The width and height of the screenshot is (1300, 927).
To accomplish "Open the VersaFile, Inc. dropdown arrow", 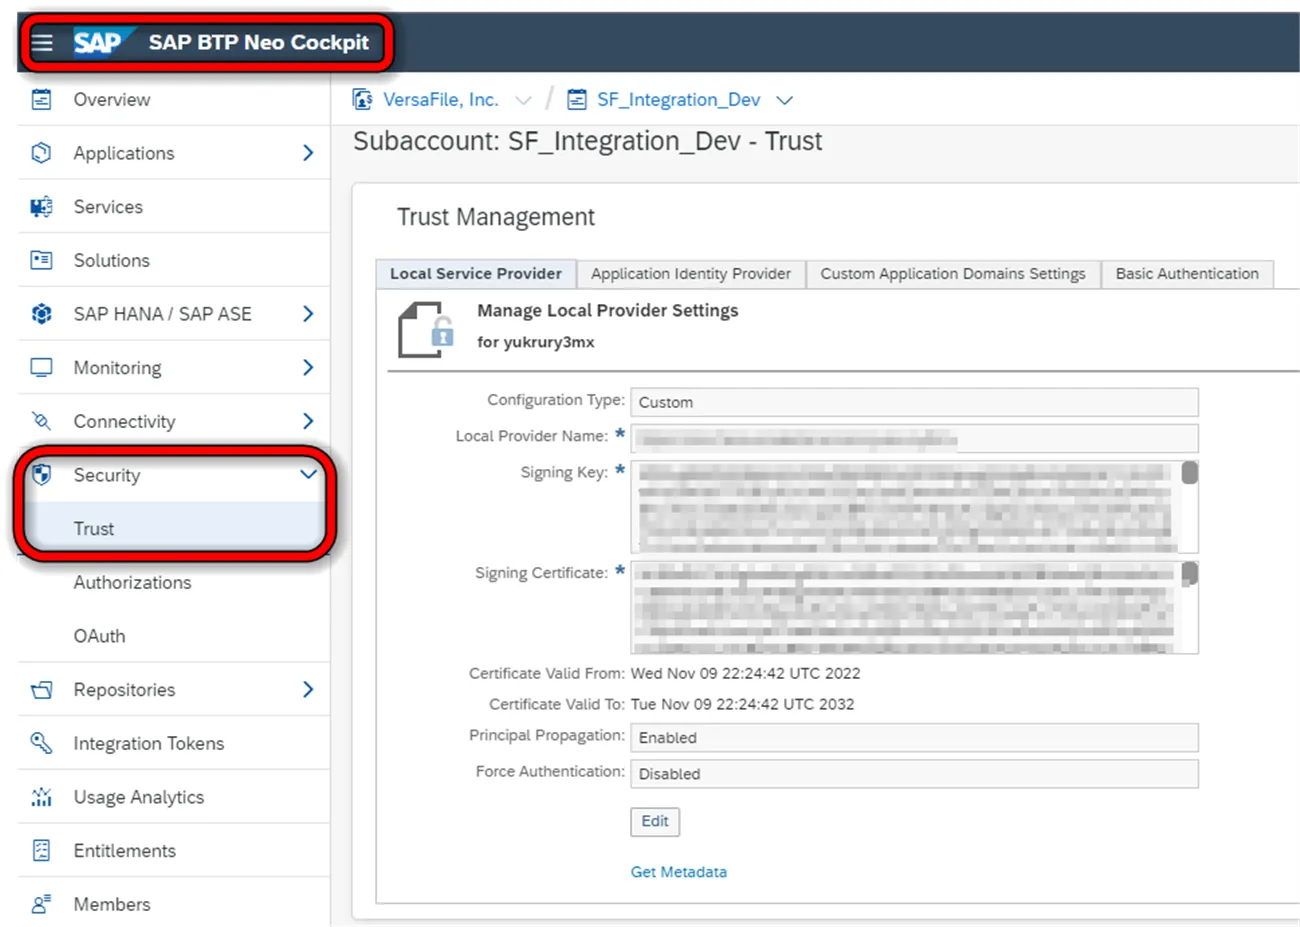I will [523, 100].
